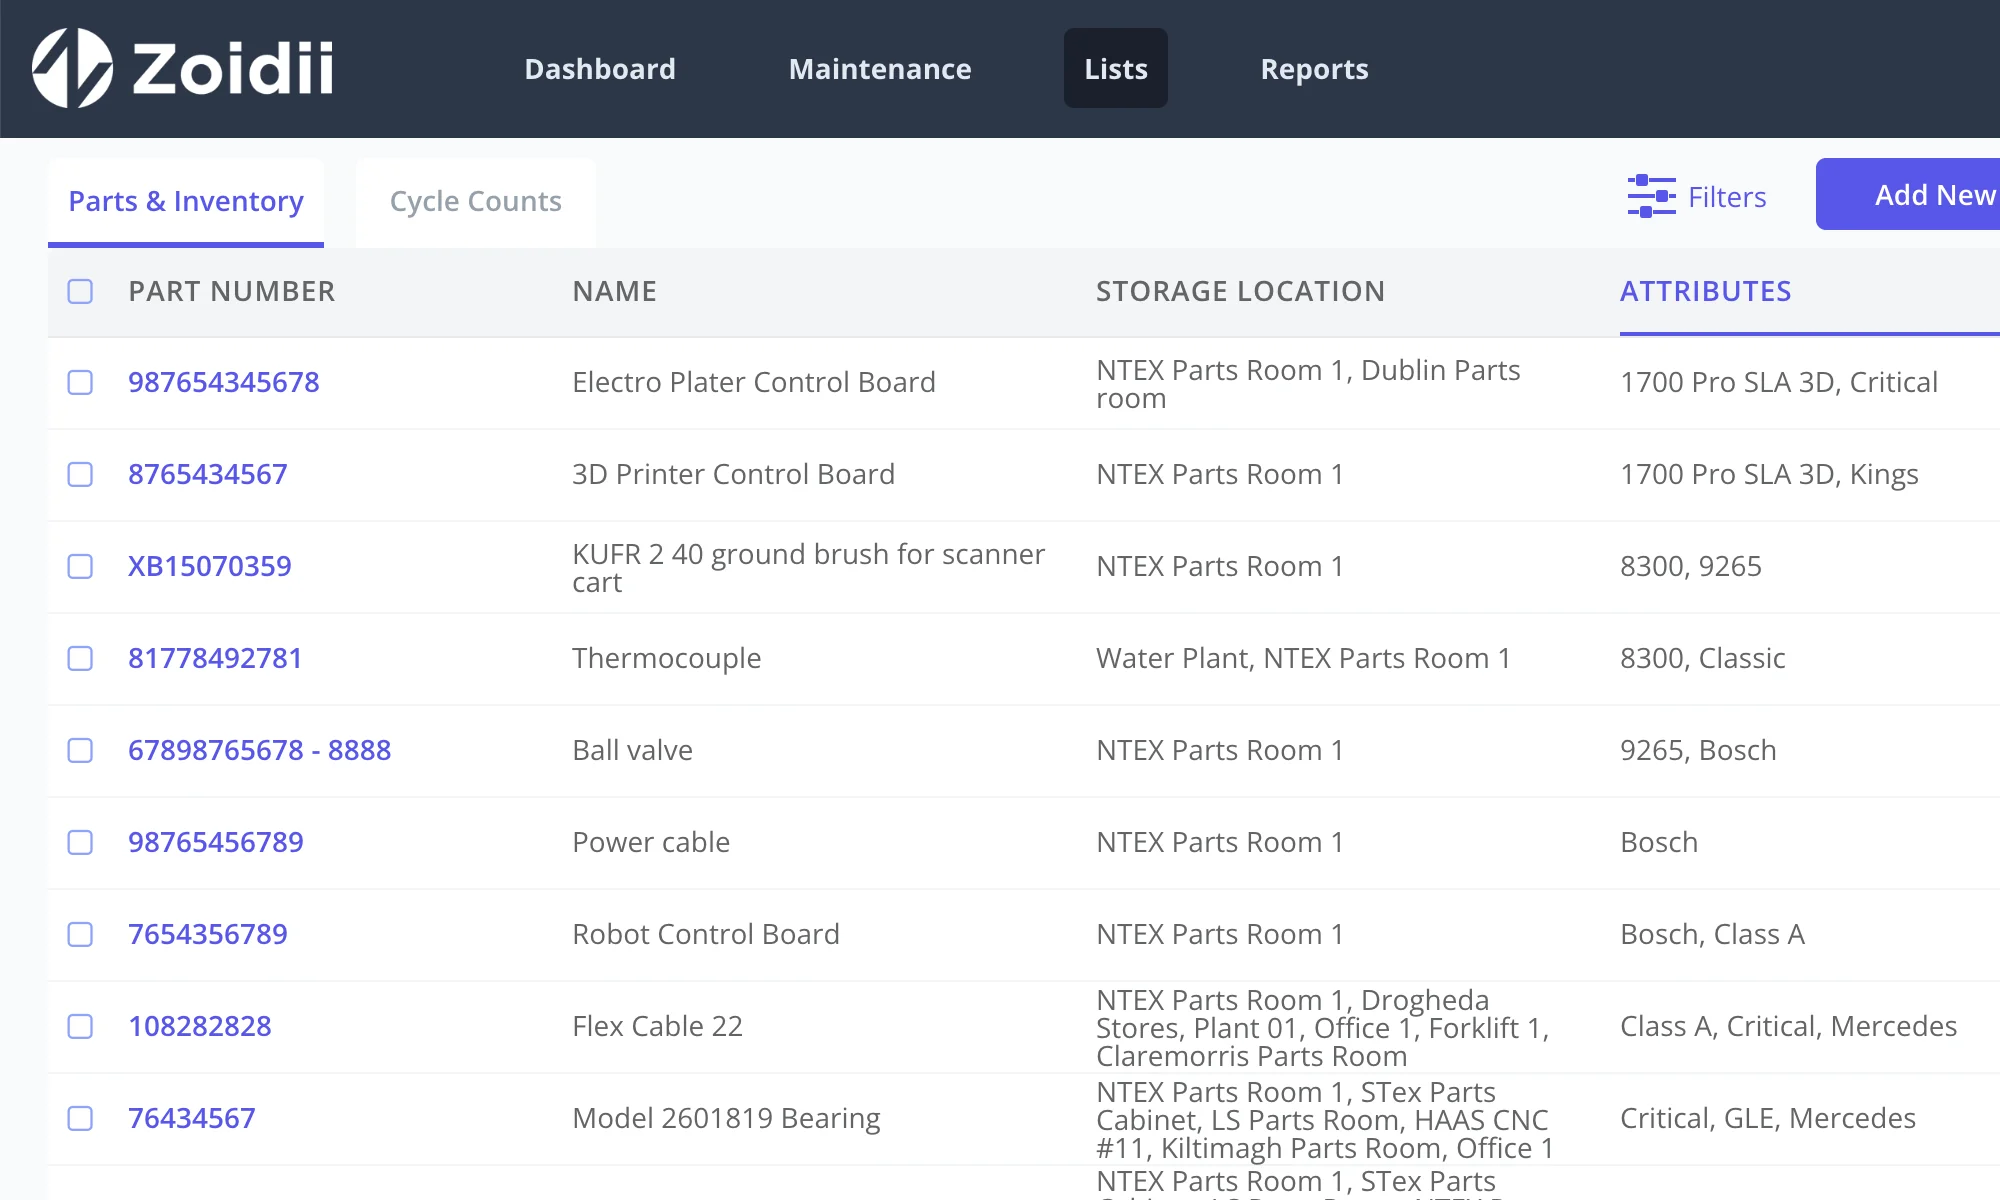Open the Filters slider icon

click(1651, 196)
